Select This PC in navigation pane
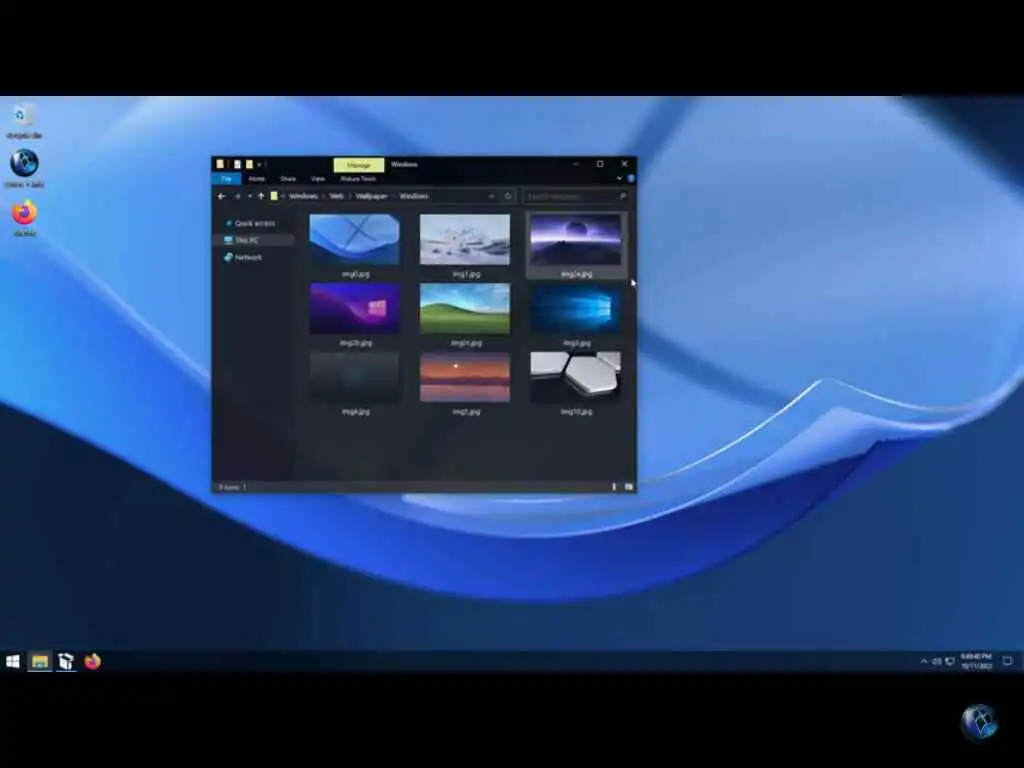The image size is (1024, 768). coord(253,240)
